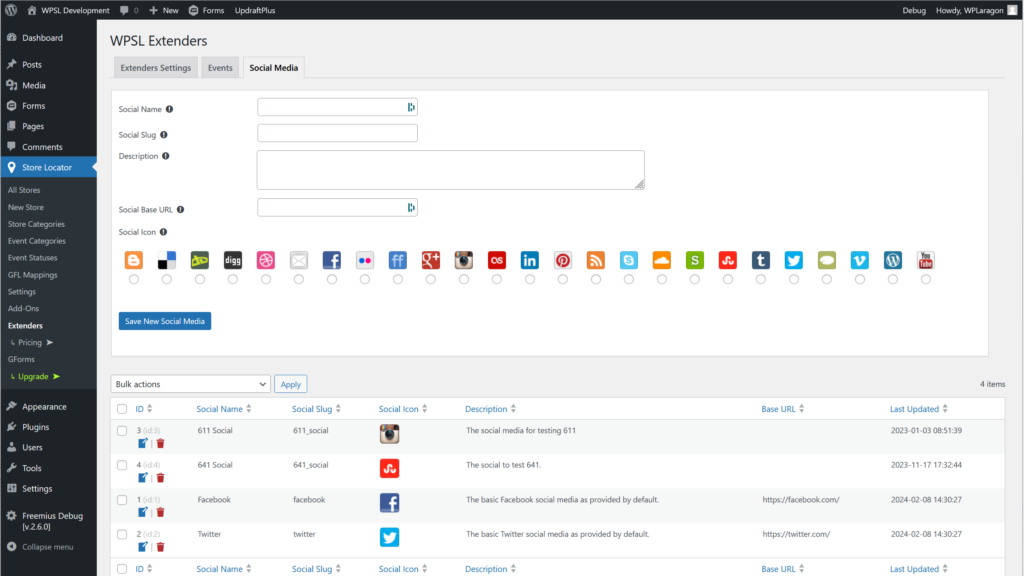
Task: Delete the Twitter social media entry
Action: pos(160,547)
